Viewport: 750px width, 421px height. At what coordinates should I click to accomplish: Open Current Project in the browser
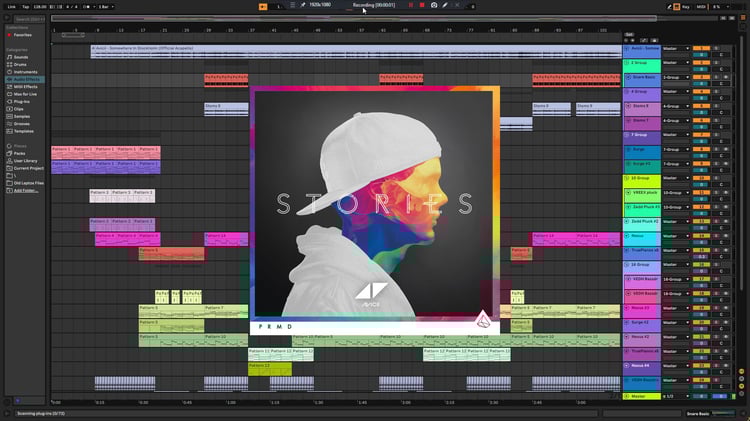pyautogui.click(x=29, y=168)
